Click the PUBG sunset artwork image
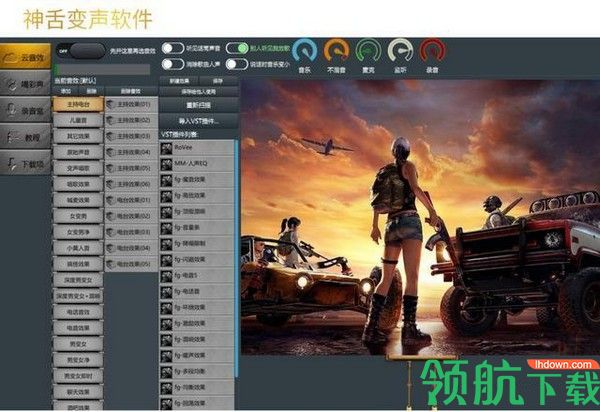The image size is (600, 412). tap(420, 217)
